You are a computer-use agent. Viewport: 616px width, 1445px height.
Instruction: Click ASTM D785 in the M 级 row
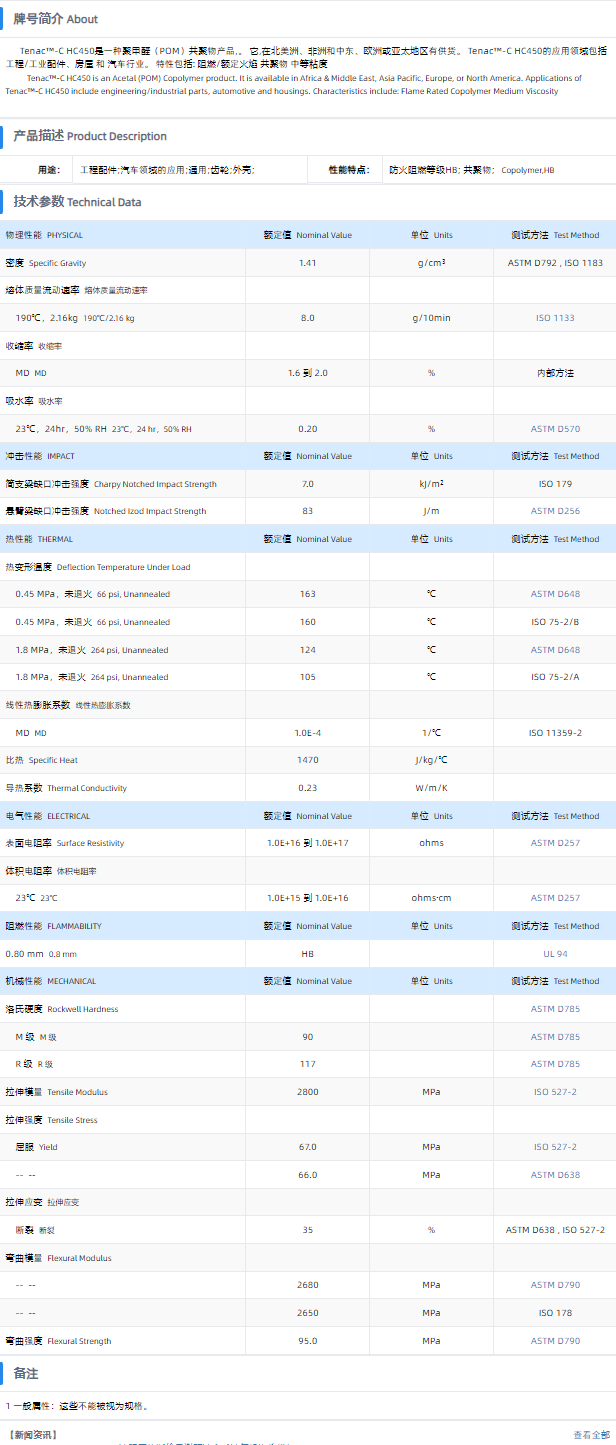click(555, 1037)
